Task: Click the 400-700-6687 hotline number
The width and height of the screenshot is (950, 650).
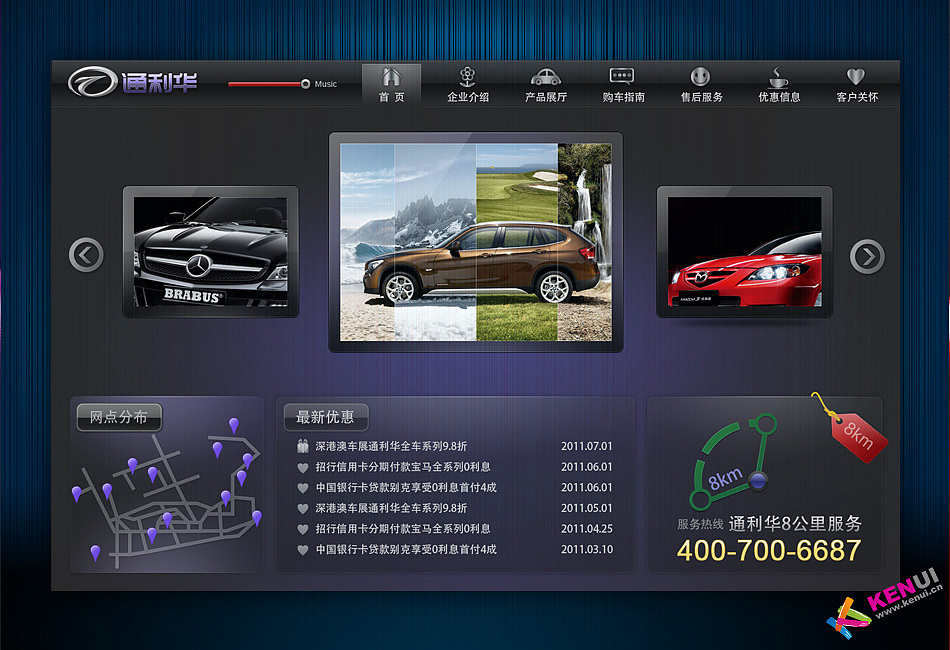Action: pyautogui.click(x=769, y=551)
